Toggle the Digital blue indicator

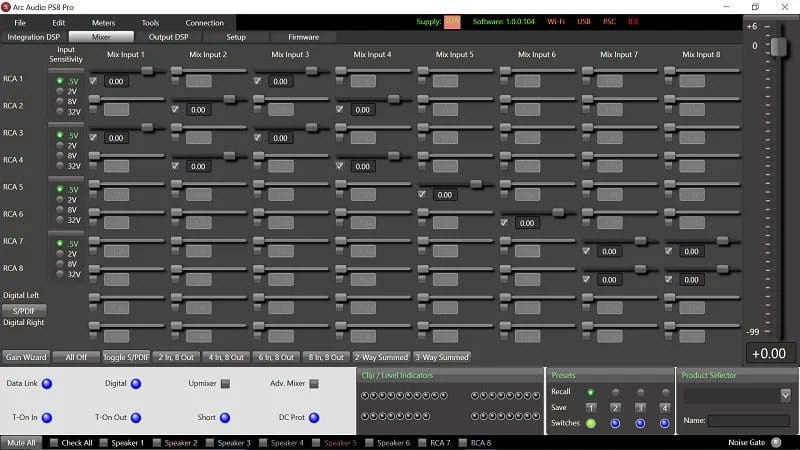pos(136,384)
